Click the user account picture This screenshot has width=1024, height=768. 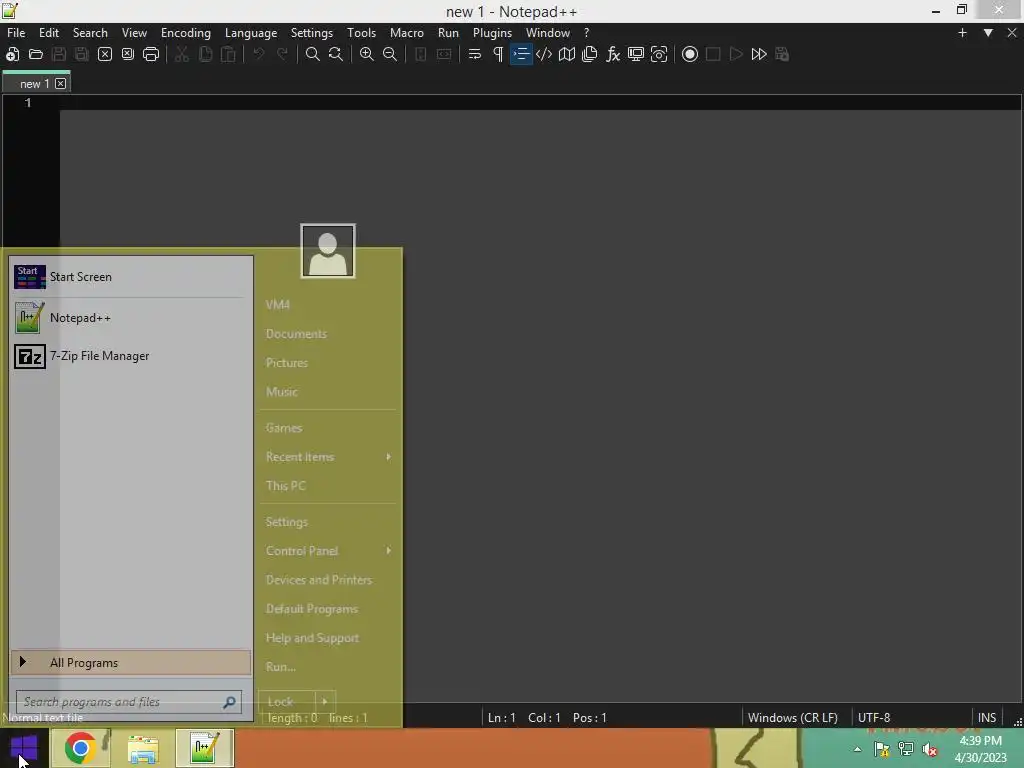(x=328, y=251)
